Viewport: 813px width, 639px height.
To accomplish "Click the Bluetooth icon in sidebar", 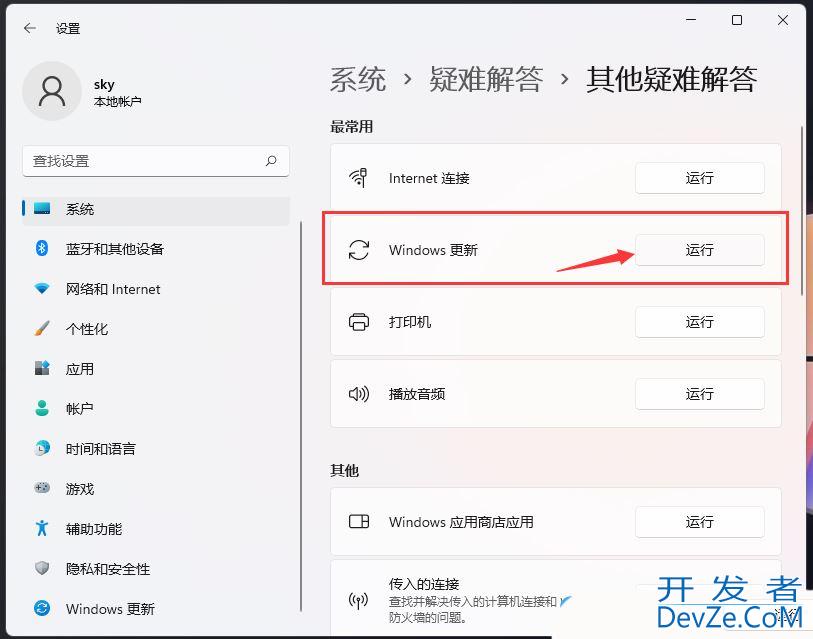I will pyautogui.click(x=42, y=248).
